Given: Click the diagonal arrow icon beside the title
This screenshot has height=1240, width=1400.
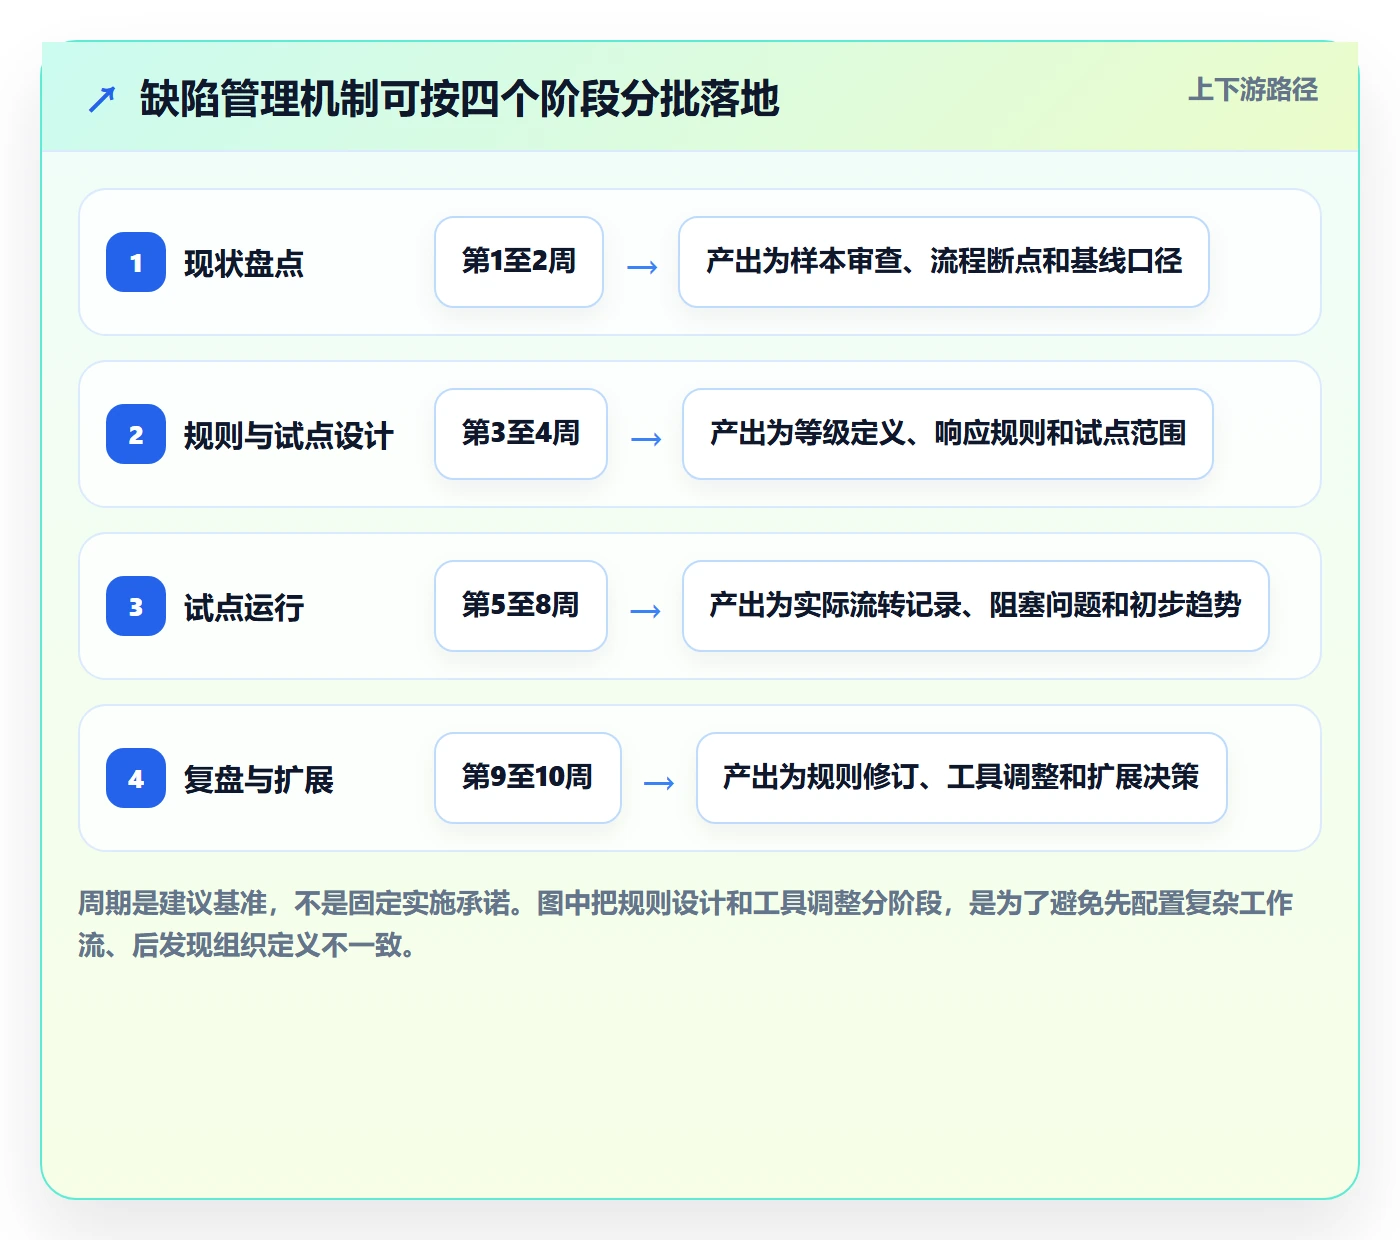Looking at the screenshot, I should pos(102,99).
